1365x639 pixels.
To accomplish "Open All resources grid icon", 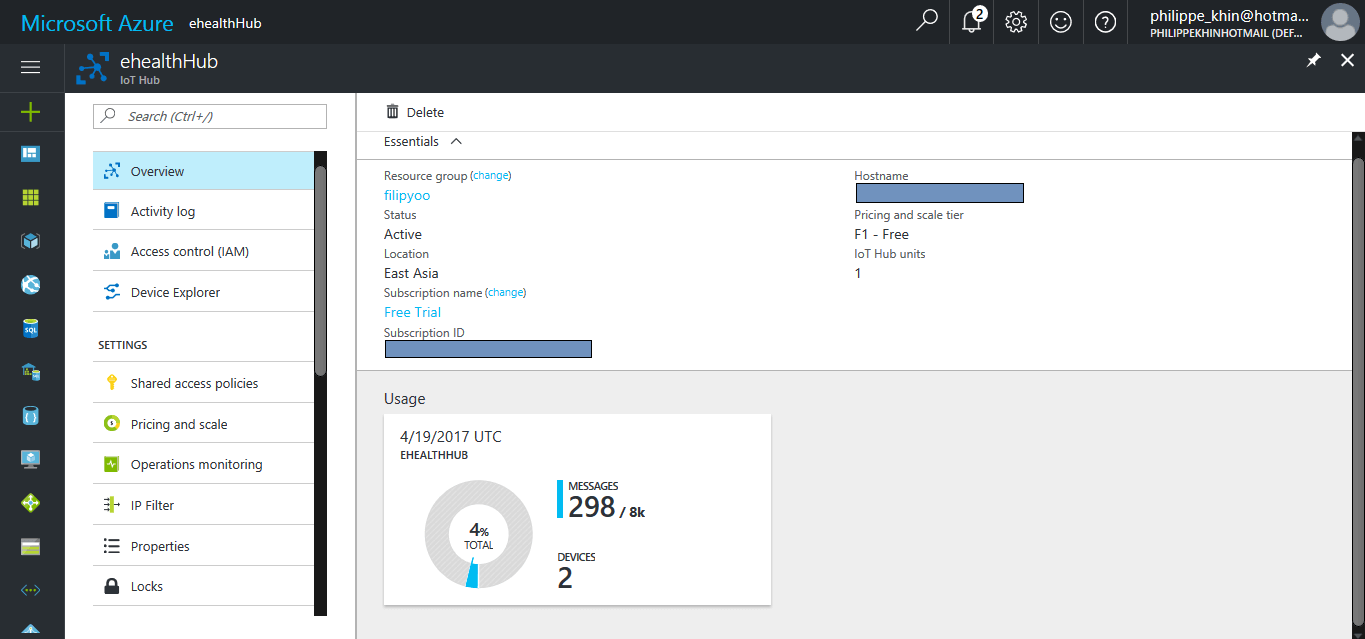I will point(30,197).
